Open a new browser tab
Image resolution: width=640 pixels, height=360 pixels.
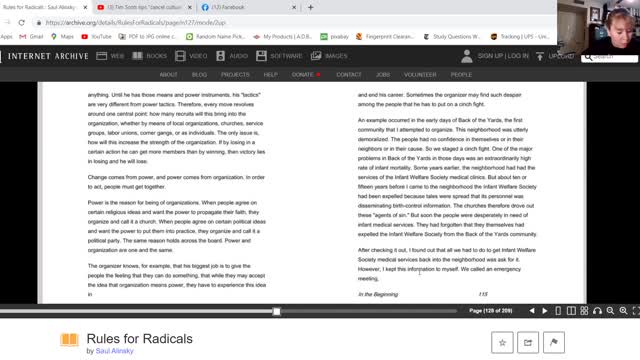tap(311, 7)
